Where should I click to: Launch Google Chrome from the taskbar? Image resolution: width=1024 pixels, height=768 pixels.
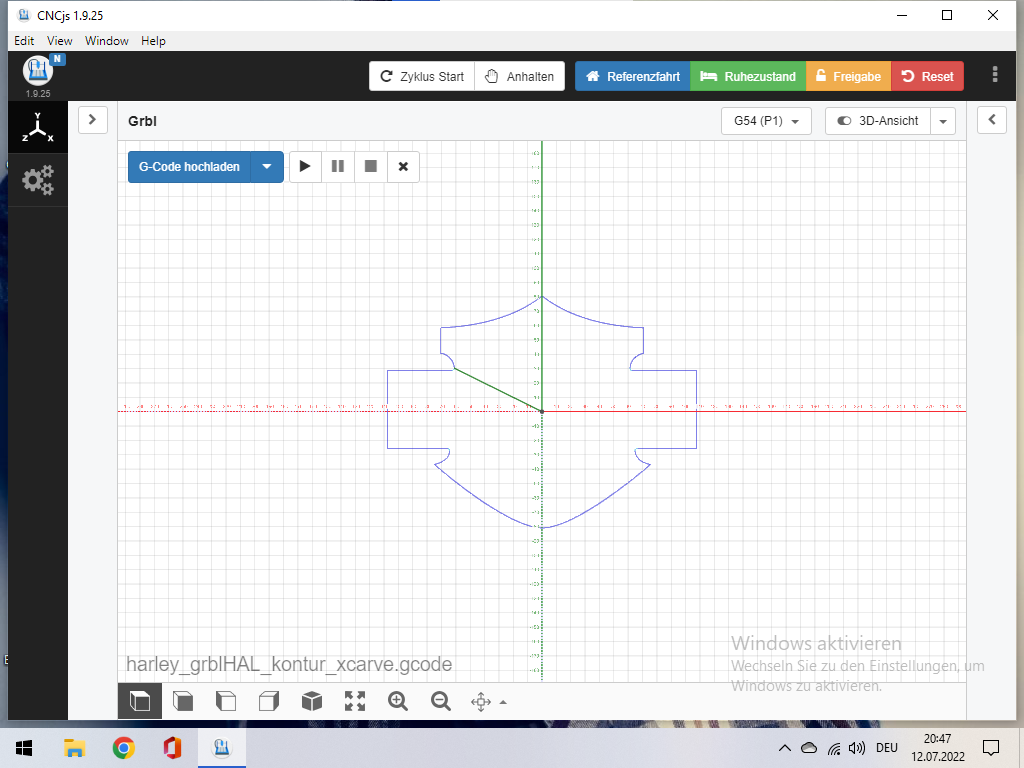pyautogui.click(x=123, y=748)
